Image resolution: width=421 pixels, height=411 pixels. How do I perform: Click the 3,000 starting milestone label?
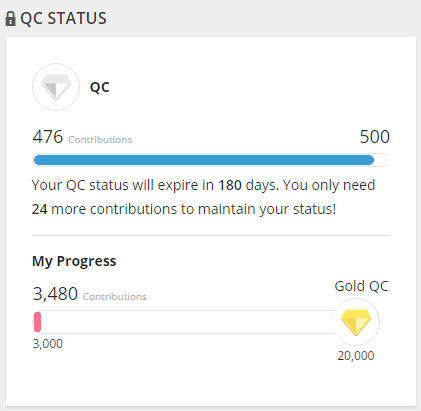pos(47,344)
